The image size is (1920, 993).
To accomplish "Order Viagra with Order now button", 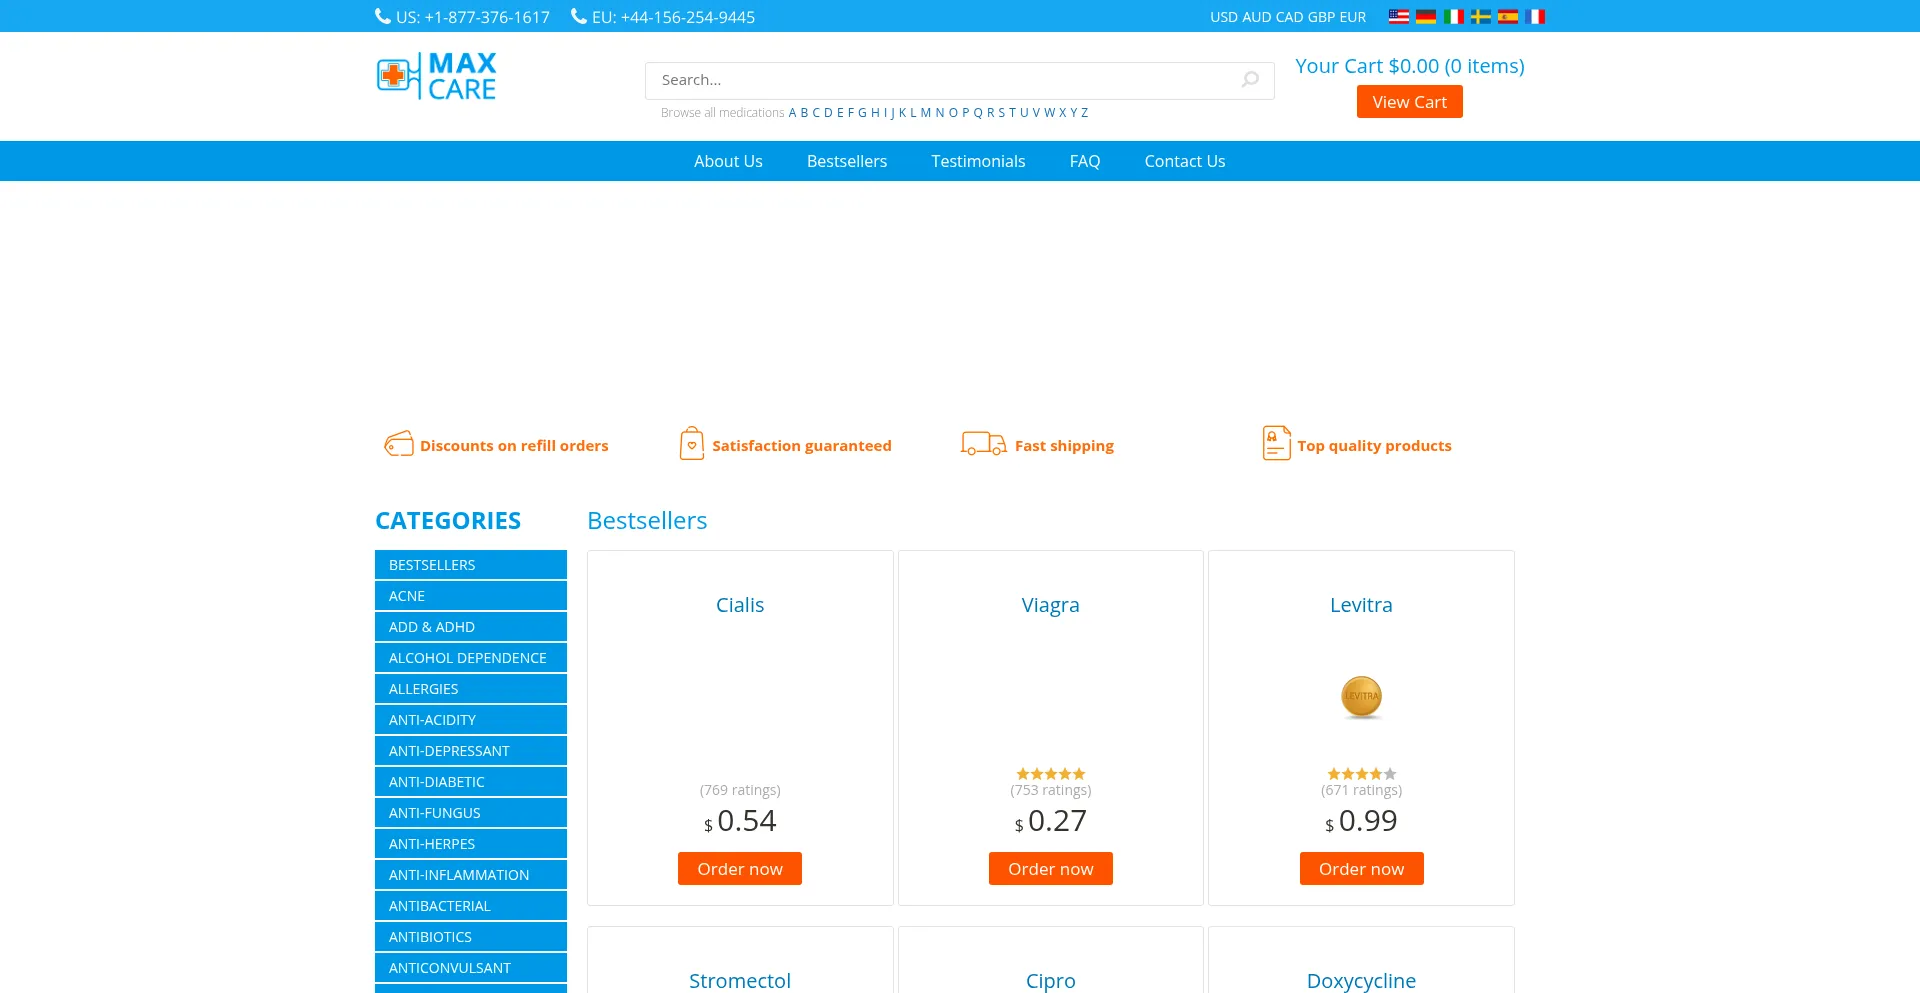I will point(1050,869).
